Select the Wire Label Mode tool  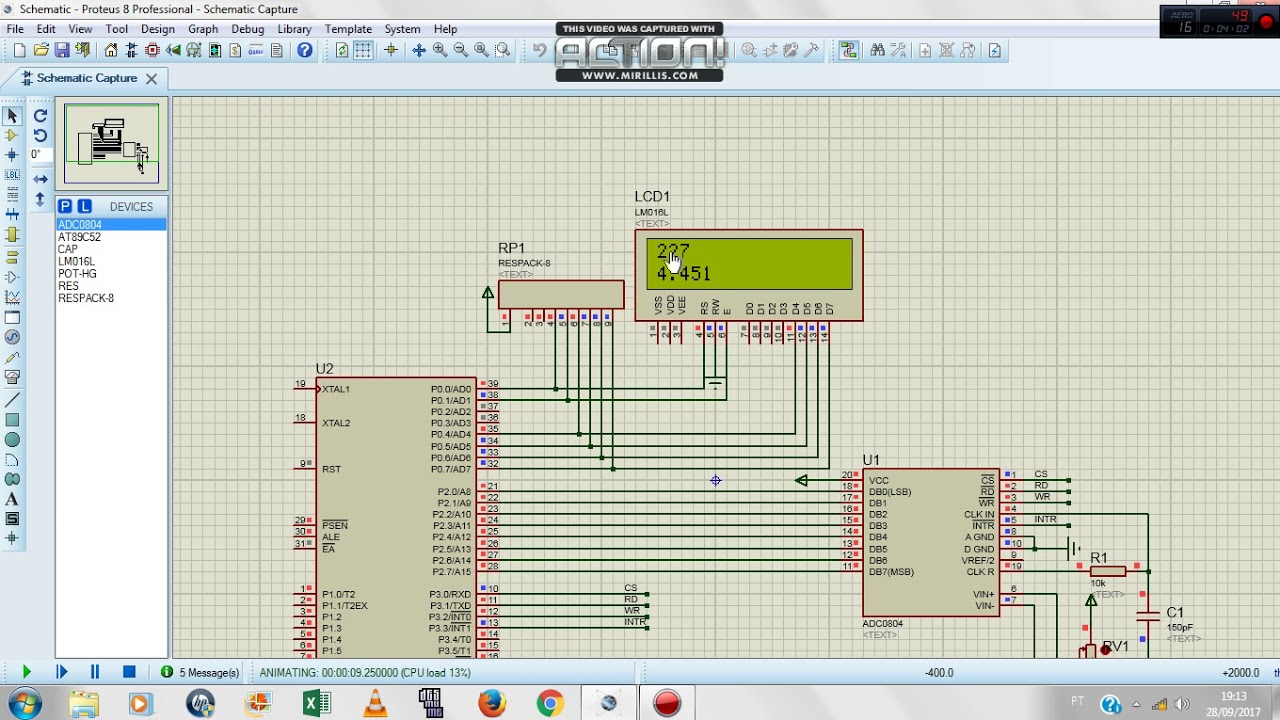(x=12, y=175)
